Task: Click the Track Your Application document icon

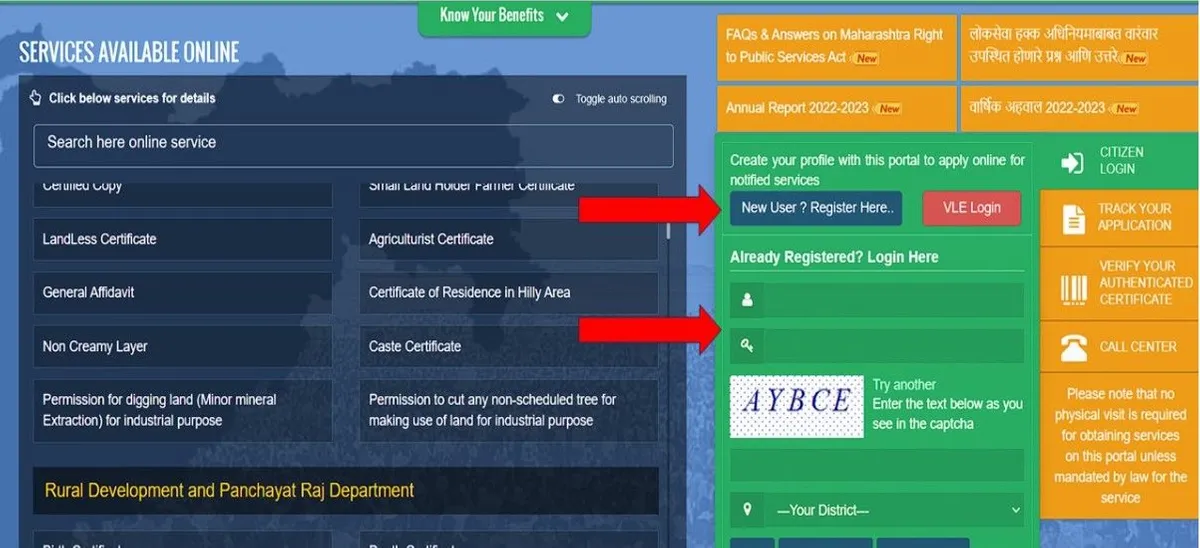Action: point(1073,218)
